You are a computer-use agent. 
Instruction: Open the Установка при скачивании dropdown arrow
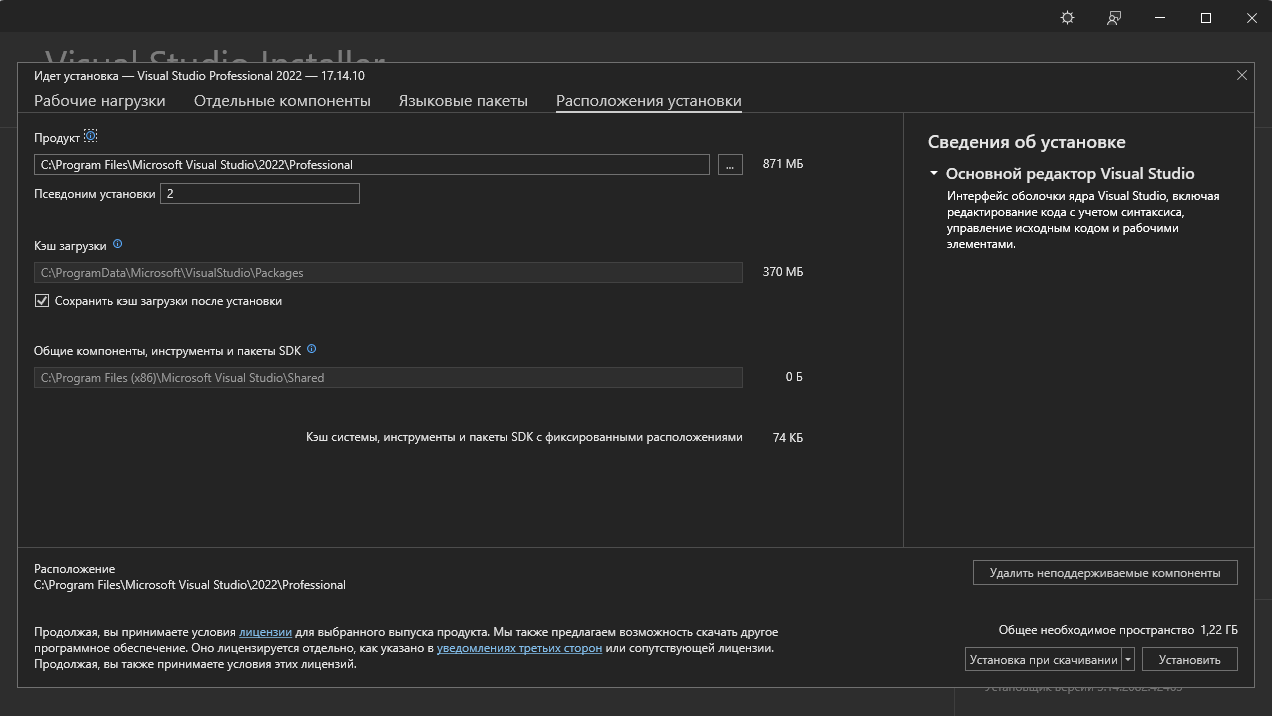1128,660
